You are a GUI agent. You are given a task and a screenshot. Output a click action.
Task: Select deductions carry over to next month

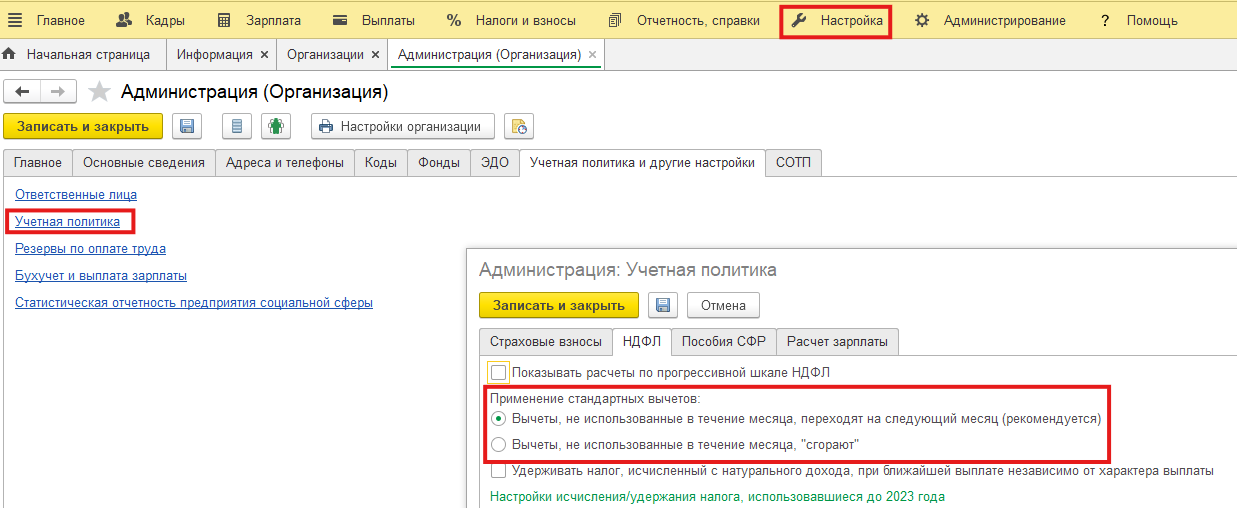498,418
